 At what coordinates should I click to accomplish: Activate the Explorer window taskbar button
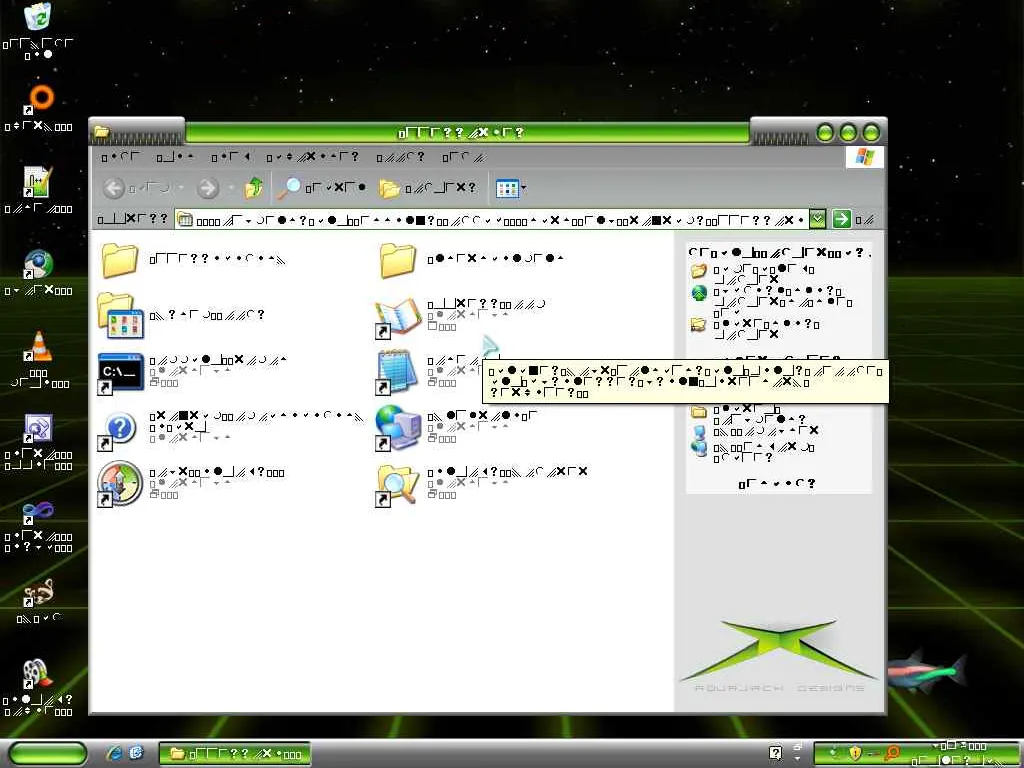235,754
